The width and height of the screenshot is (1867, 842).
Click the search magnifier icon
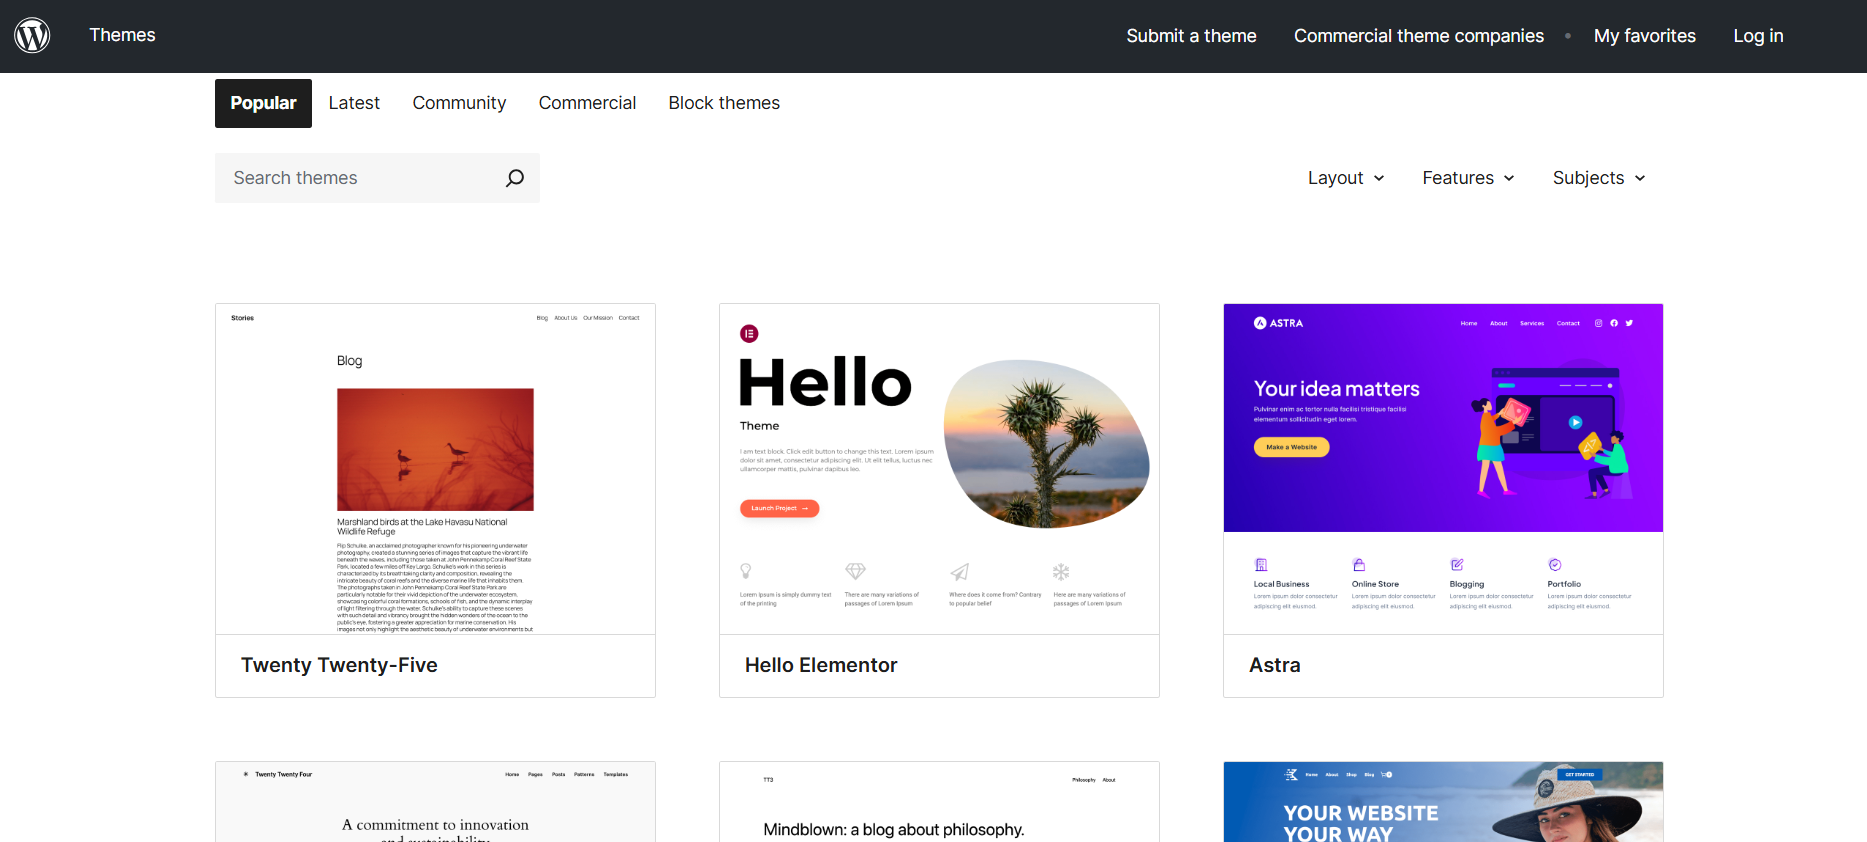(x=515, y=178)
